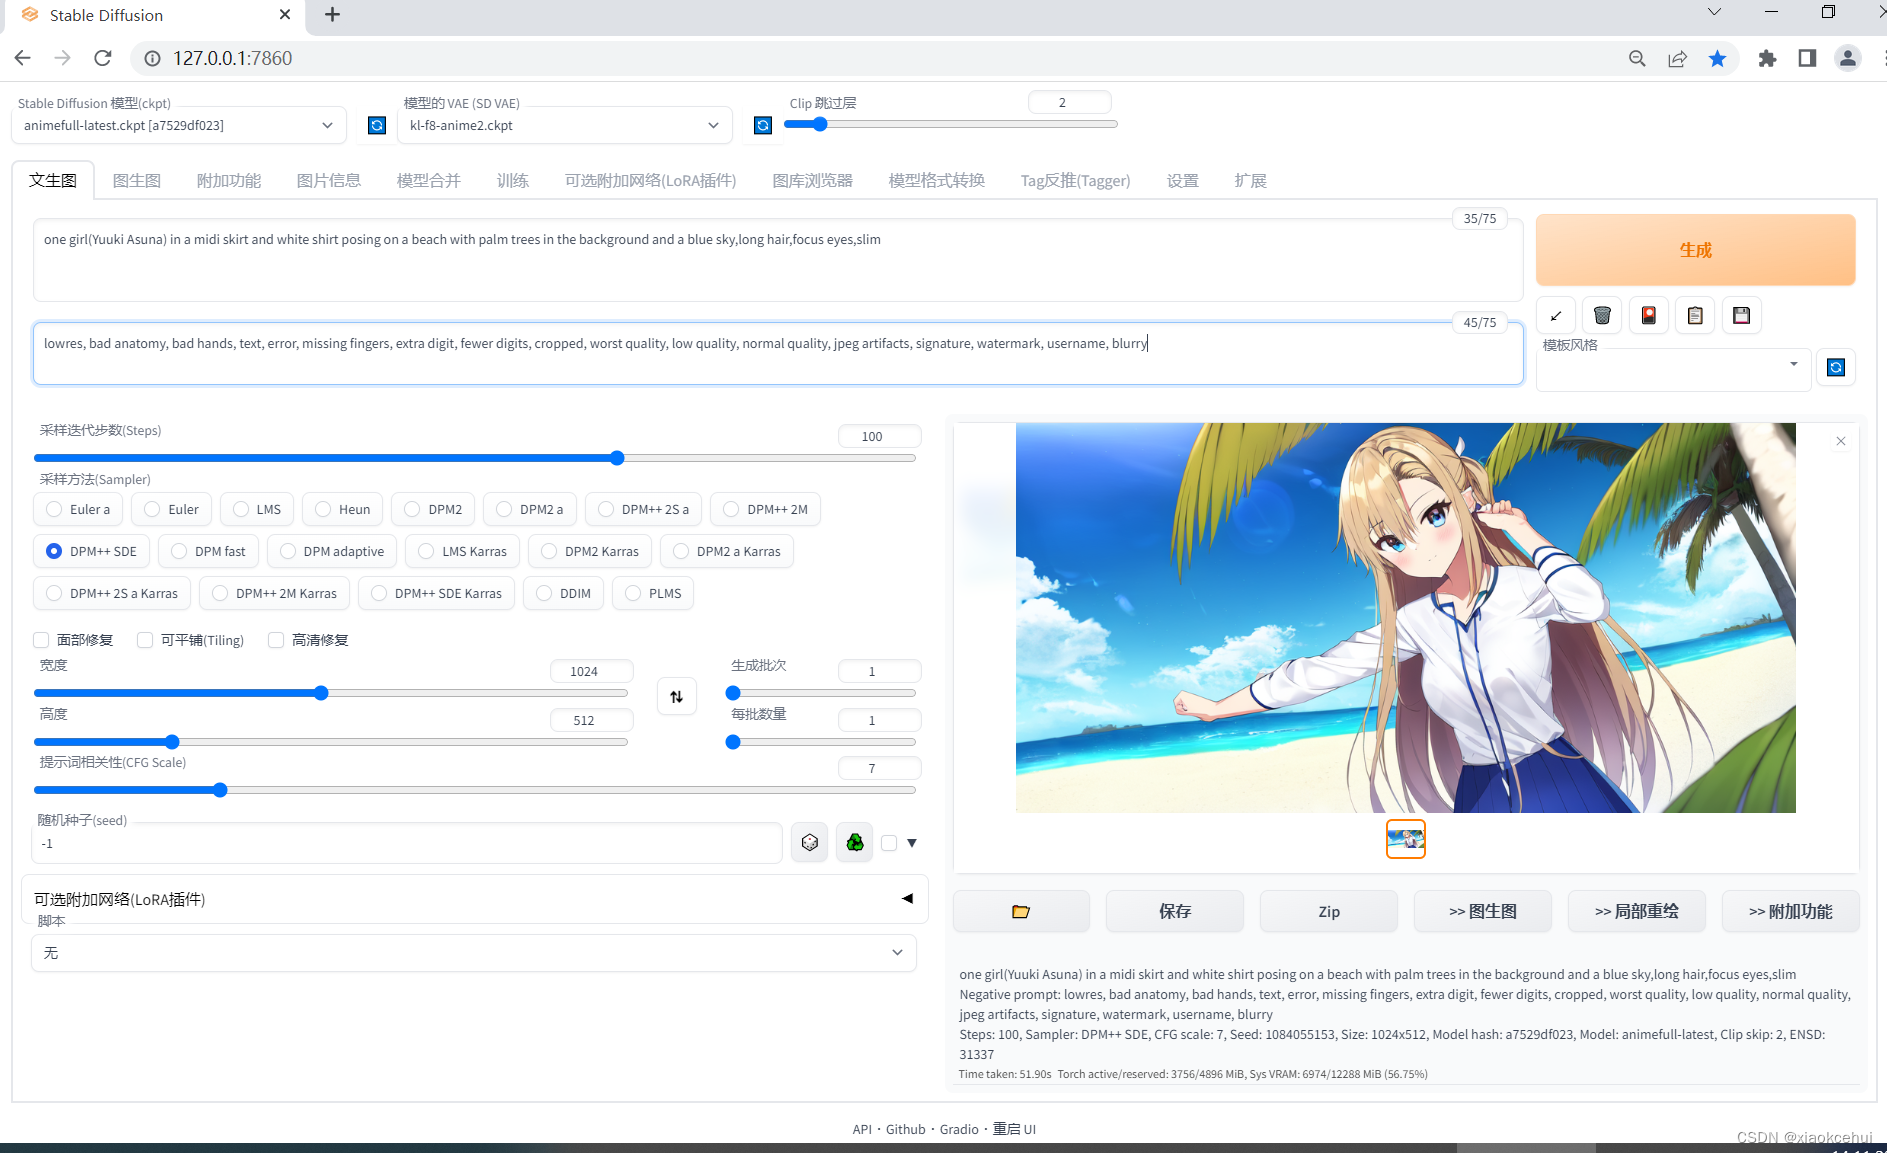The width and height of the screenshot is (1887, 1153).
Task: Switch to the 图生图 tab
Action: point(137,181)
